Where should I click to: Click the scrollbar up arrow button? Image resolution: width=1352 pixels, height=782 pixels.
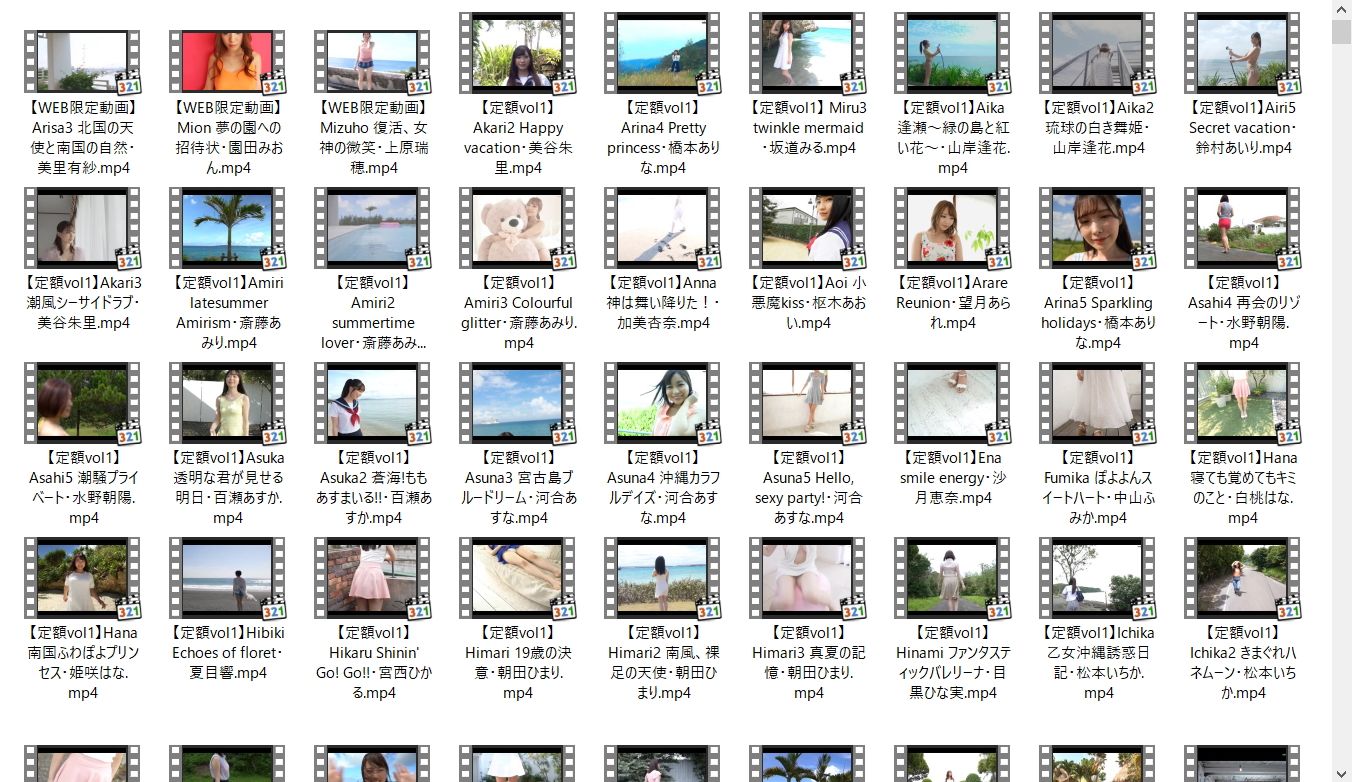pyautogui.click(x=1341, y=9)
